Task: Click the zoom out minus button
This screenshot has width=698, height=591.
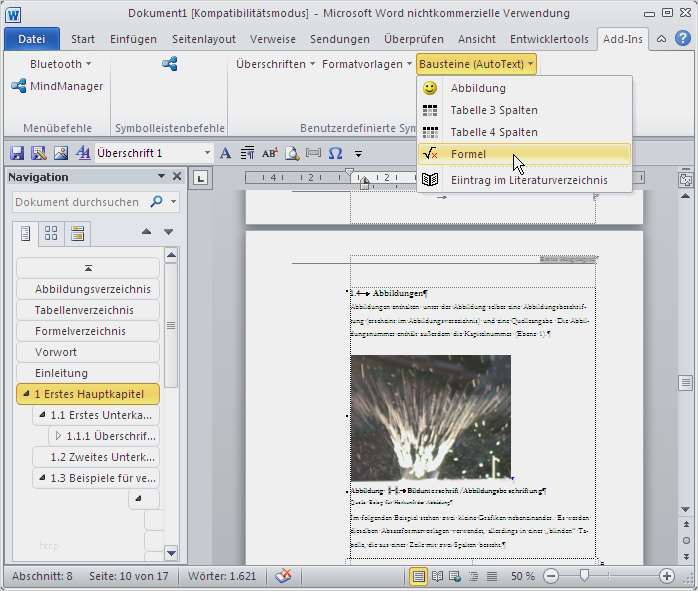Action: [551, 576]
